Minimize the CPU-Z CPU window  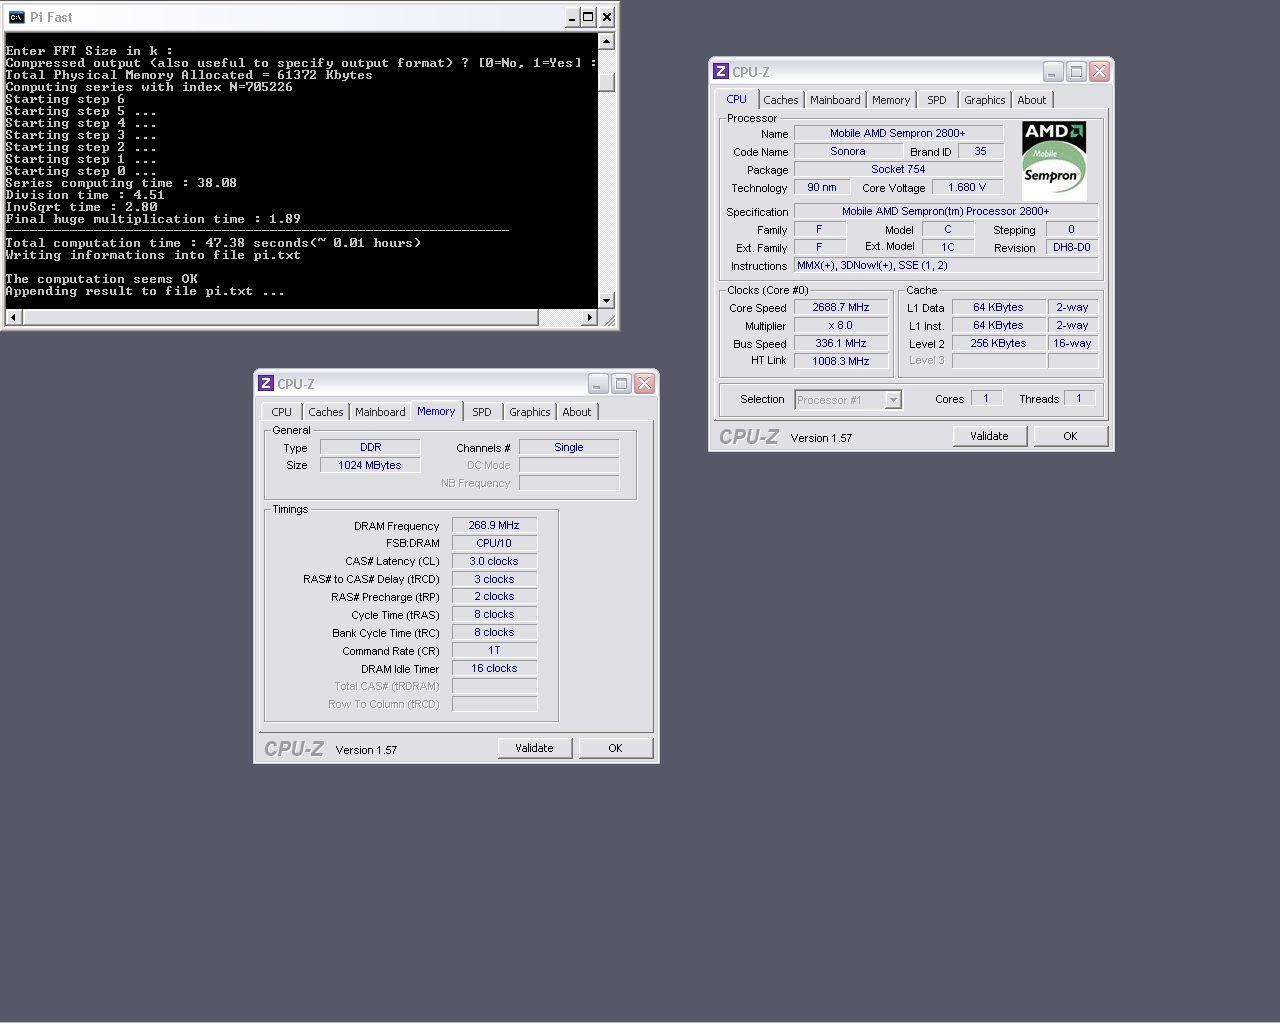tap(1052, 71)
